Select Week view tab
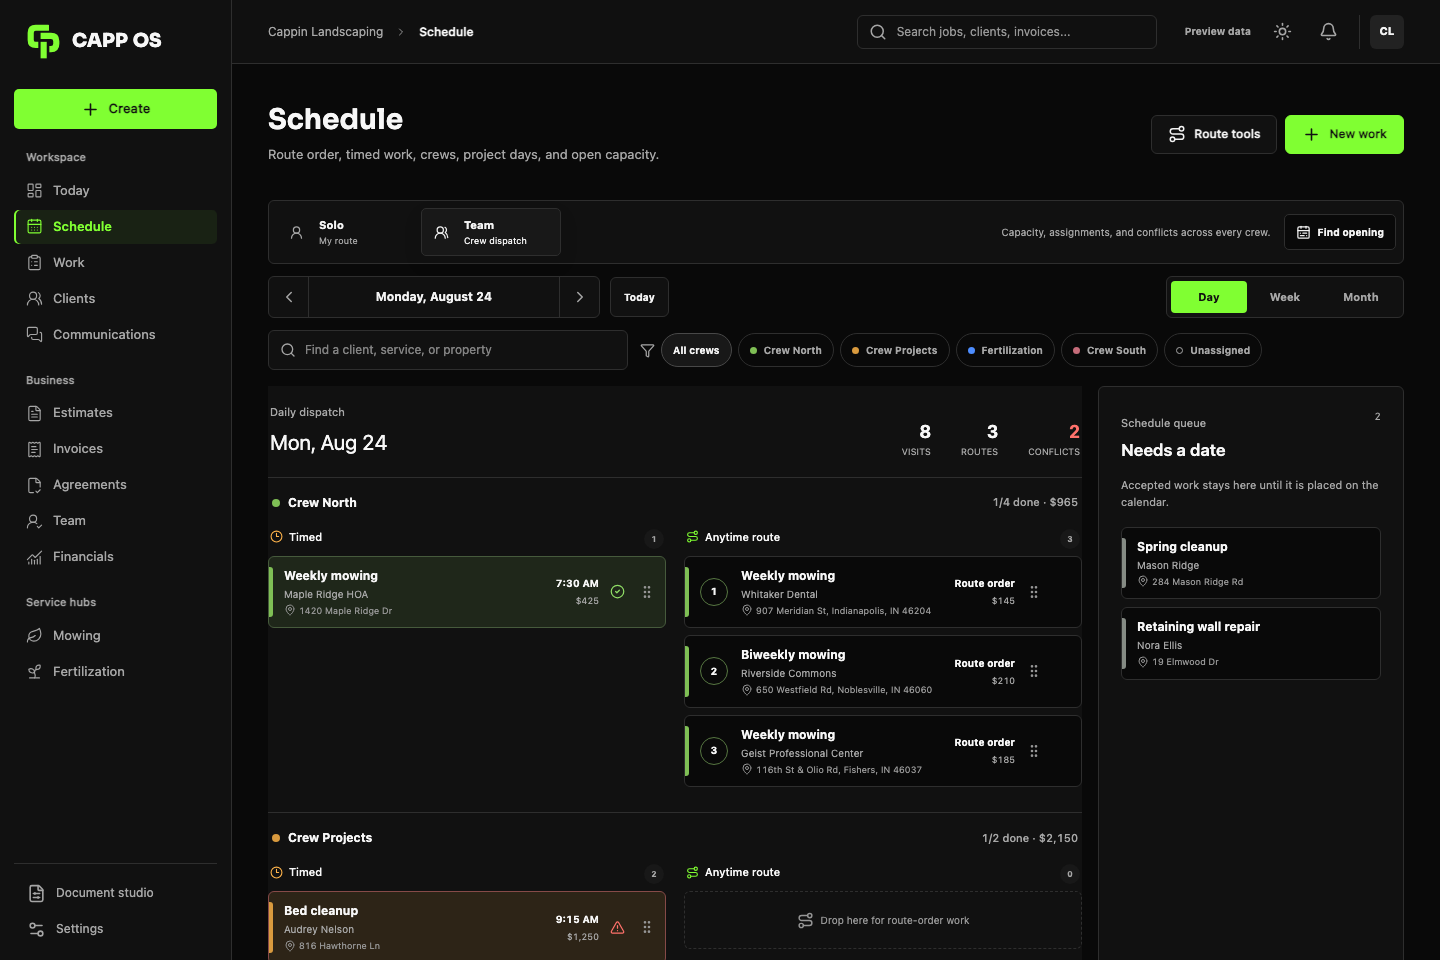Screen dimensions: 1440x960 click(1285, 297)
